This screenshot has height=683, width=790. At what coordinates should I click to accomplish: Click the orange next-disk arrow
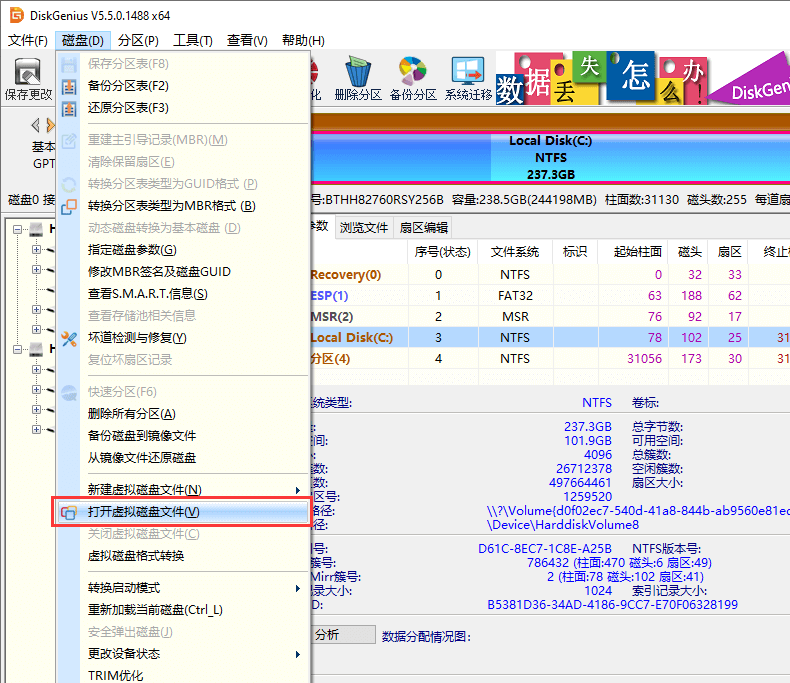tap(50, 124)
